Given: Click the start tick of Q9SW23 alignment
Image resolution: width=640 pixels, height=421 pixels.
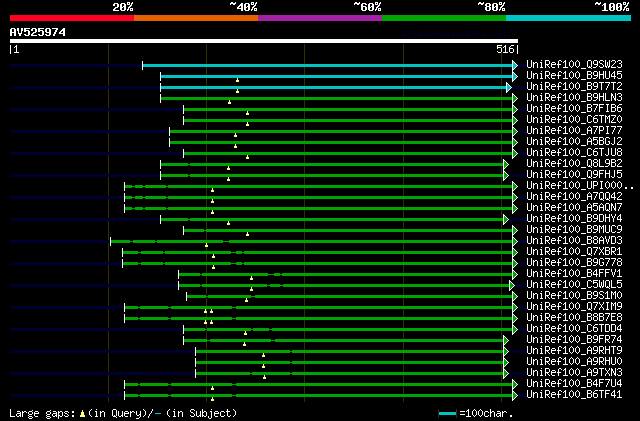Looking at the screenshot, I should point(142,65).
